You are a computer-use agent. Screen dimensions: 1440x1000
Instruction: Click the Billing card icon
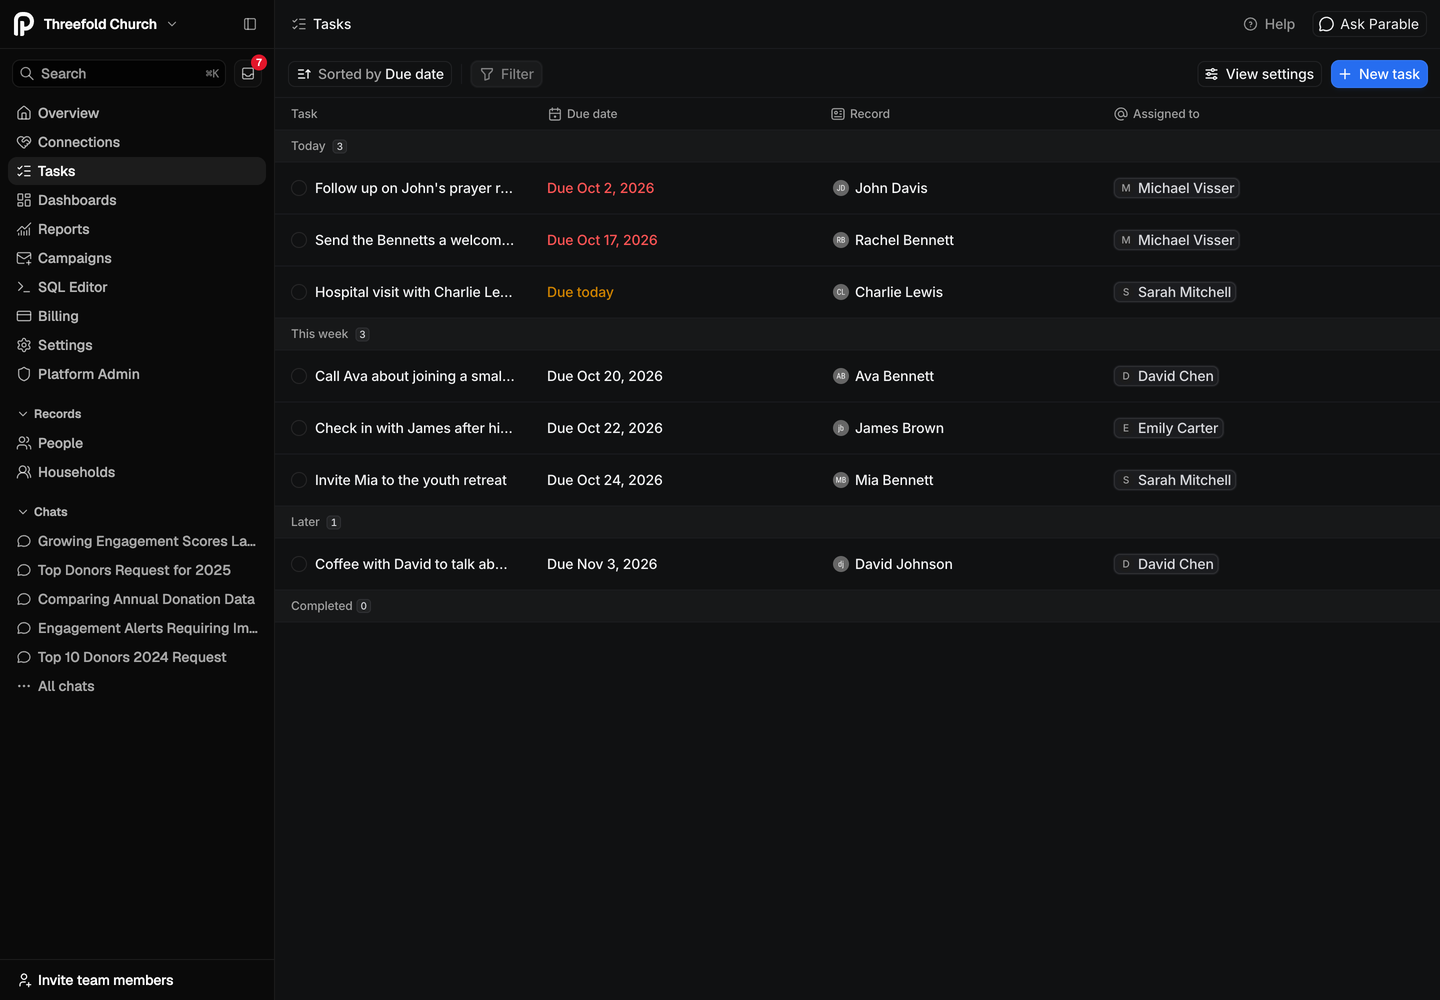tap(24, 316)
